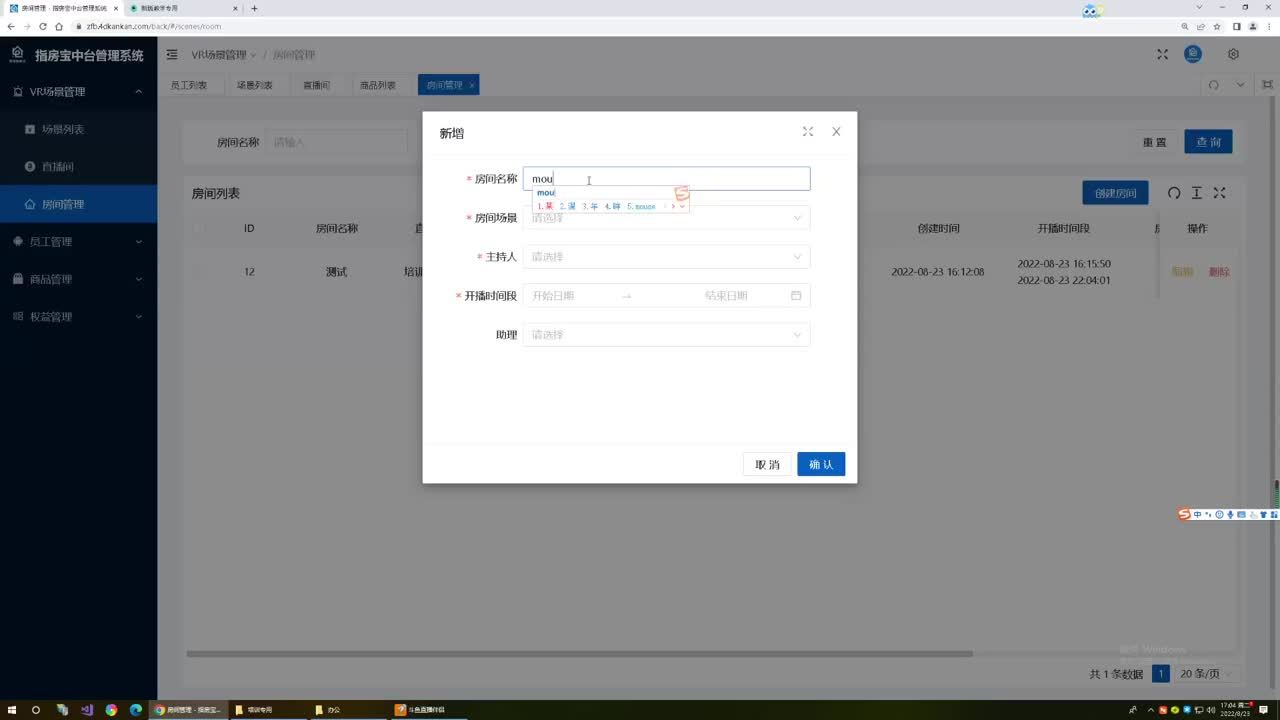Collapse sidebar with the hamburger menu icon
The height and width of the screenshot is (720, 1280).
[x=172, y=55]
